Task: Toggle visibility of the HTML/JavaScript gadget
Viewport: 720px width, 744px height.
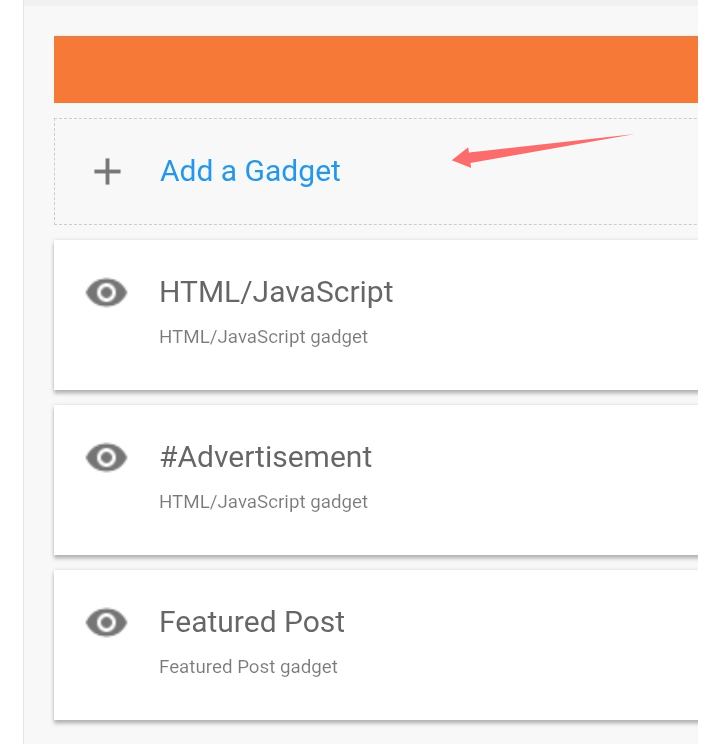Action: coord(106,292)
